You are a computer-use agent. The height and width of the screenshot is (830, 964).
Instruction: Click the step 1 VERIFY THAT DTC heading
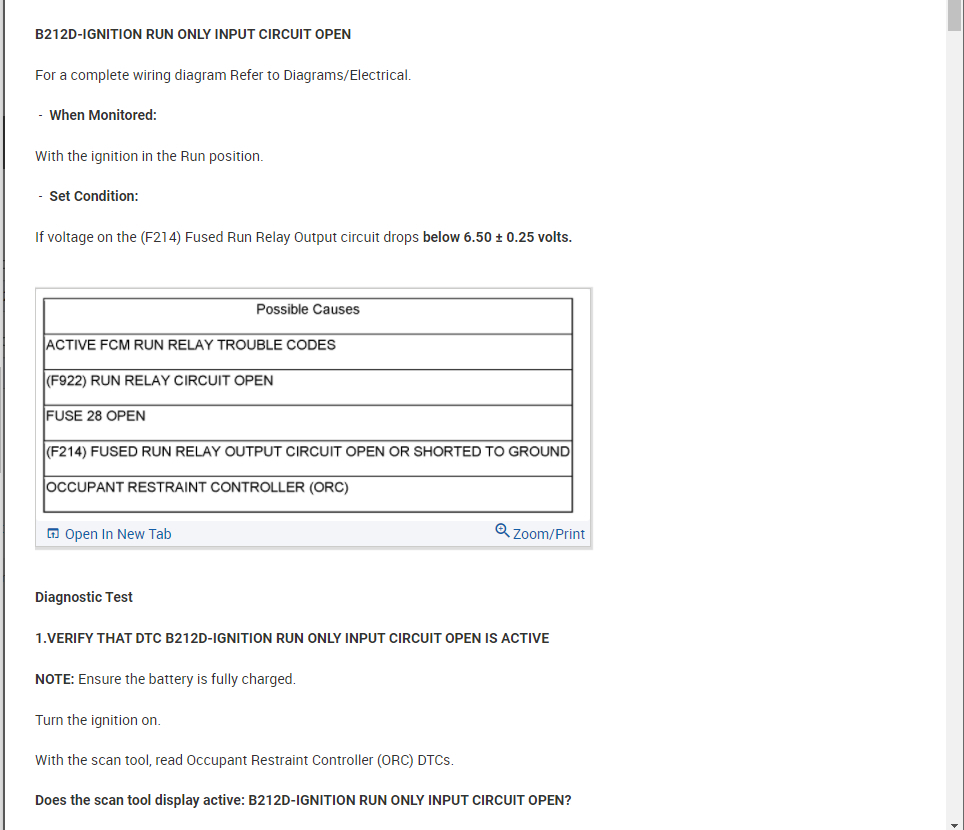292,638
